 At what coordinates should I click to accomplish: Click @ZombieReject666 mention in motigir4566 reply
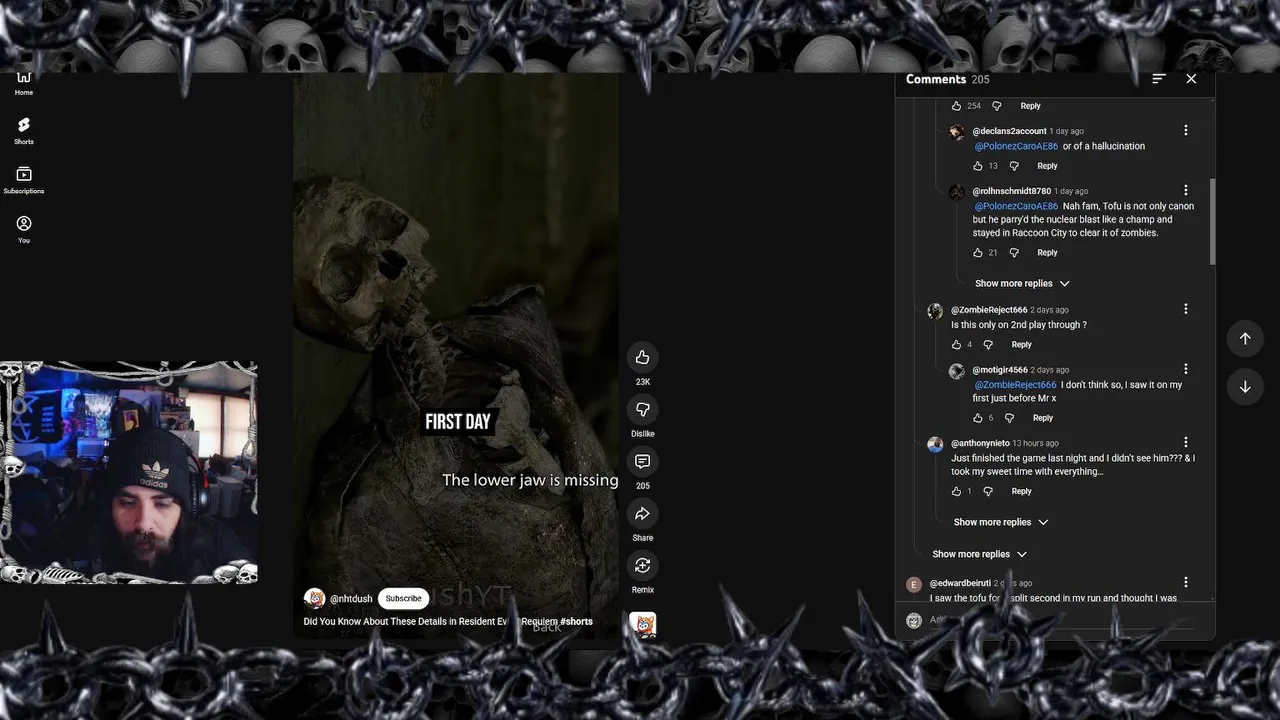pos(1016,385)
